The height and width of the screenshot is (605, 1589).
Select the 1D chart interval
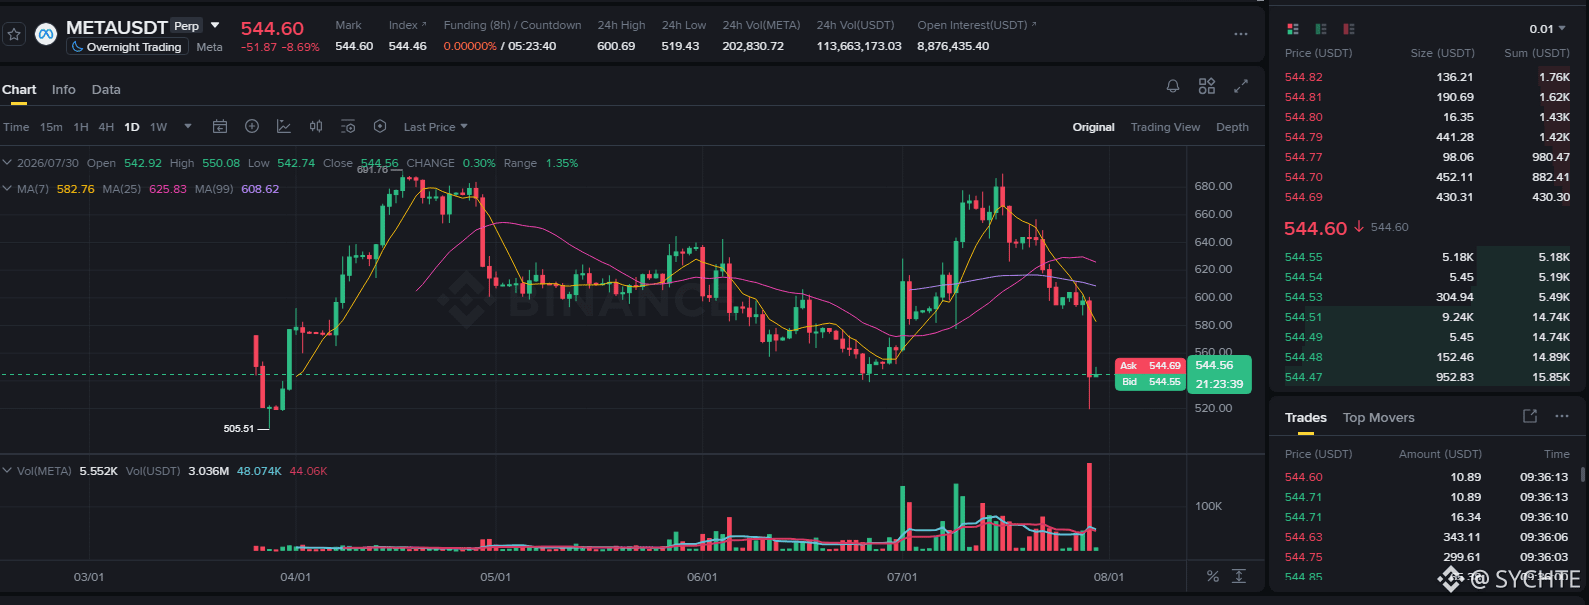[132, 127]
